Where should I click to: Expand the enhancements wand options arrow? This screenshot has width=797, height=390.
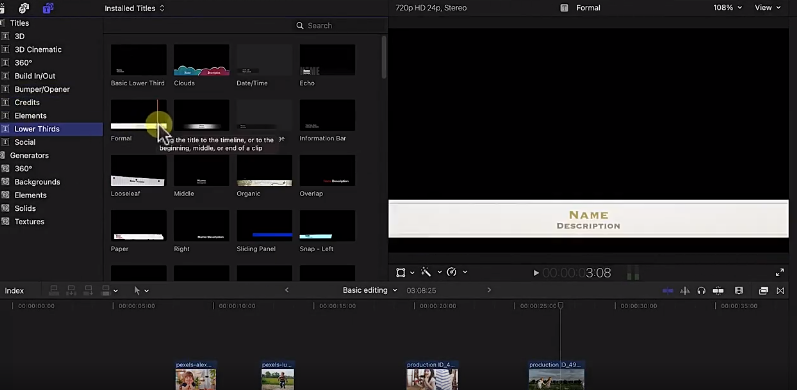coord(440,273)
